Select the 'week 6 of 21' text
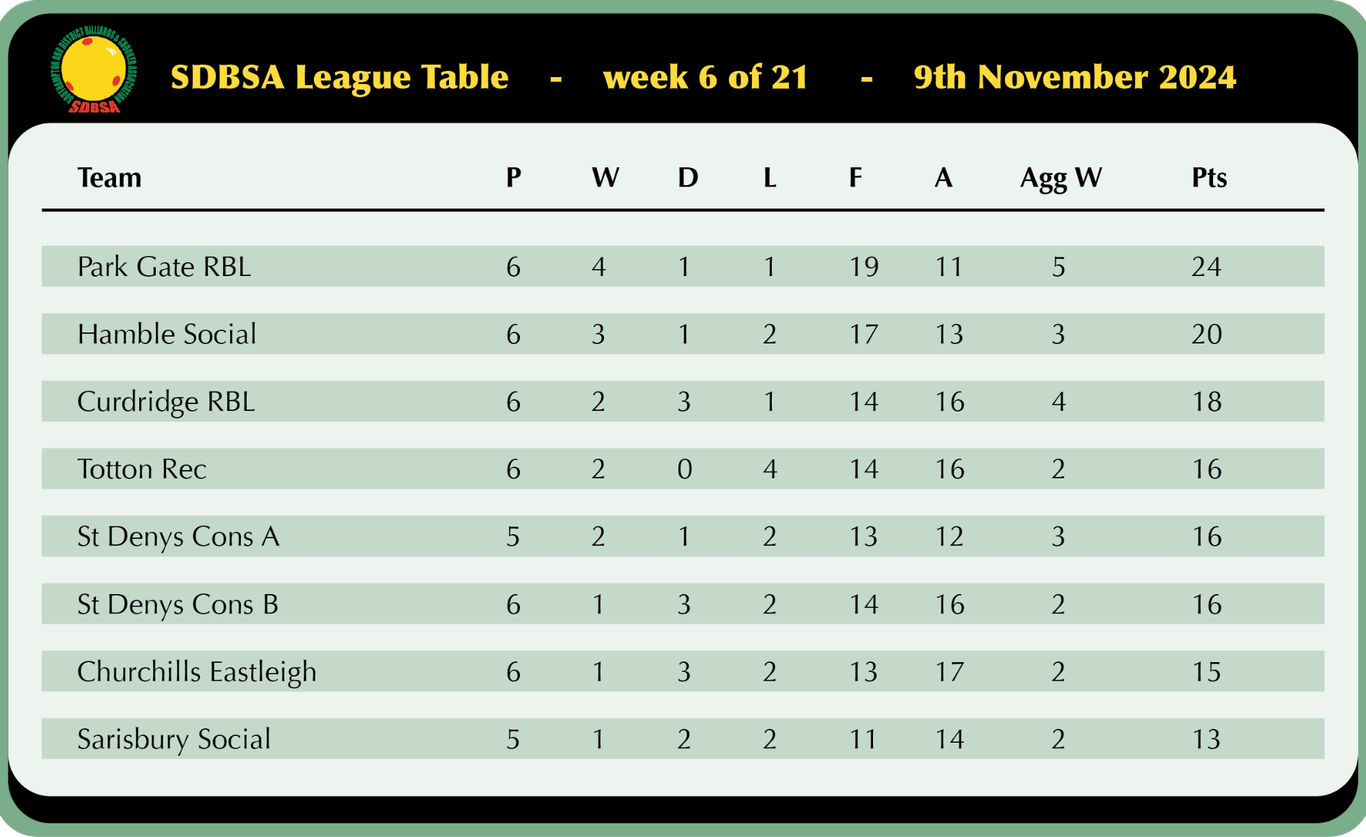Screen dimensions: 1366x837 click(705, 77)
